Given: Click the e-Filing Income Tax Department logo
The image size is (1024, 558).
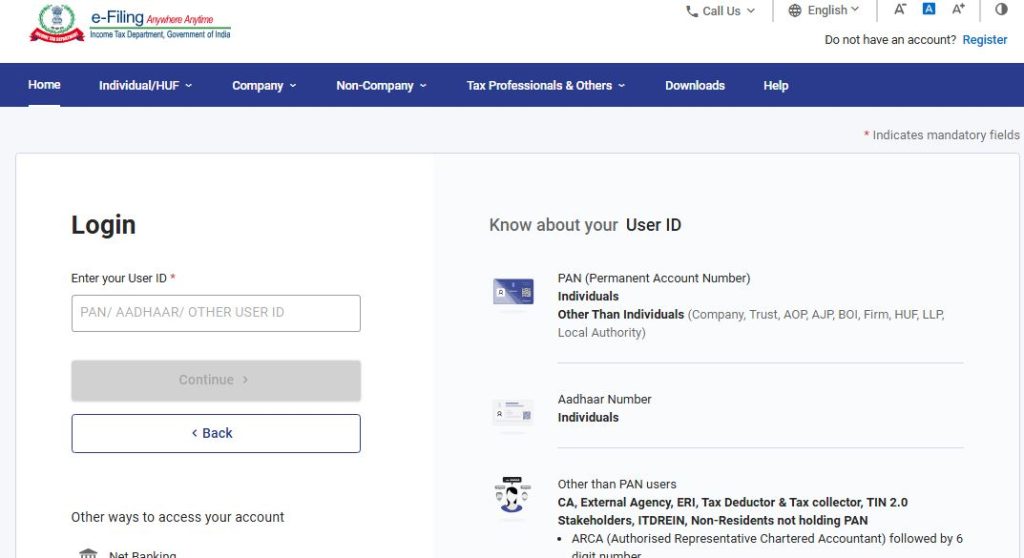Looking at the screenshot, I should (130, 24).
